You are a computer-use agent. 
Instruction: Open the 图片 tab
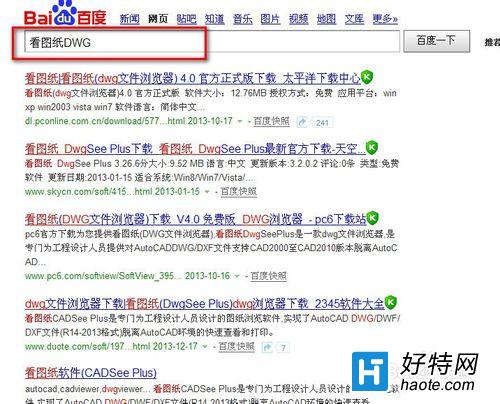[x=270, y=19]
